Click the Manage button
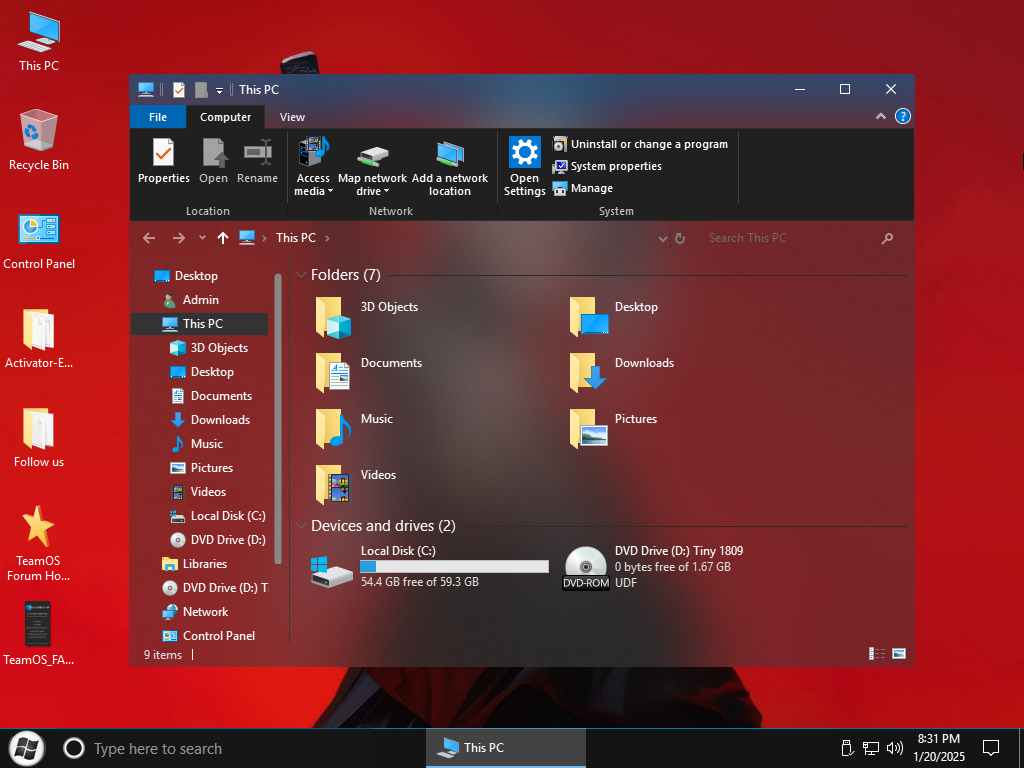 (x=583, y=188)
